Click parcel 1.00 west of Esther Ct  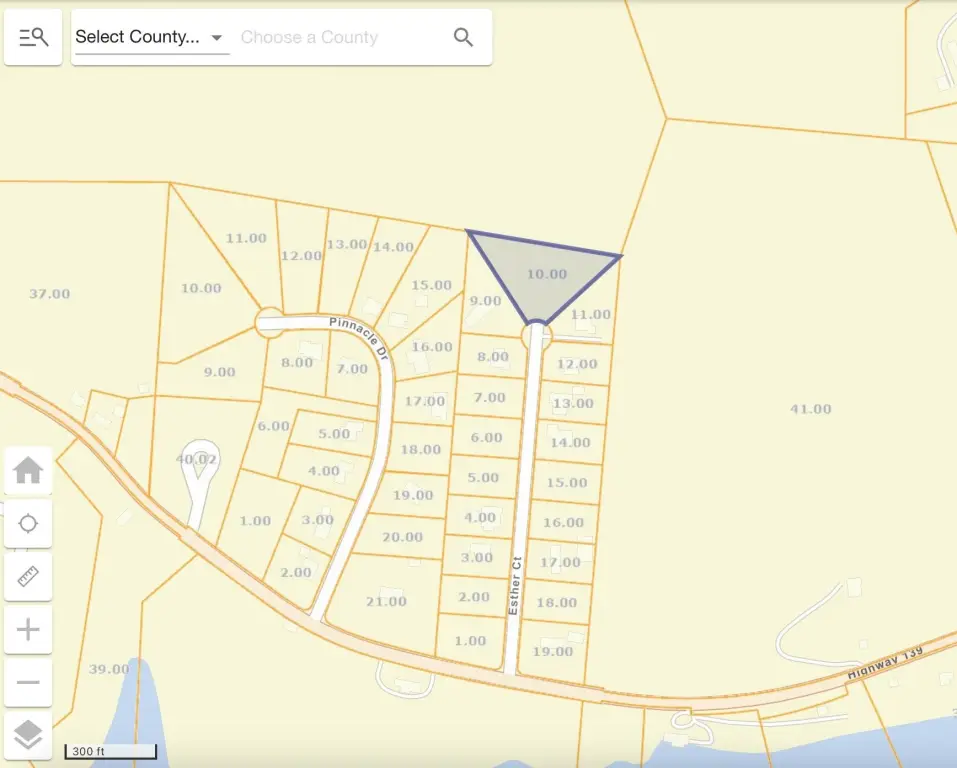click(470, 641)
